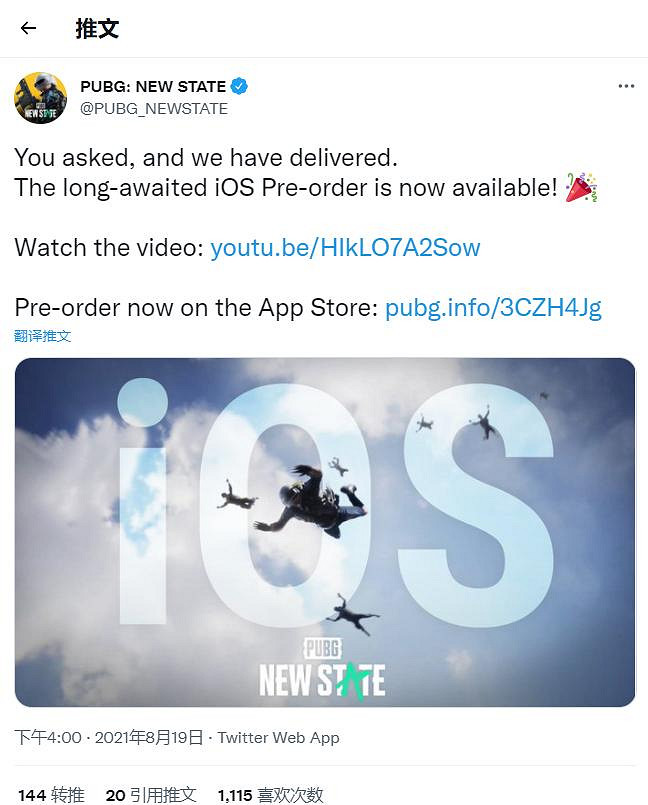Image resolution: width=648 pixels, height=805 pixels.
Task: Click the 推文 page header title
Action: pos(97,28)
